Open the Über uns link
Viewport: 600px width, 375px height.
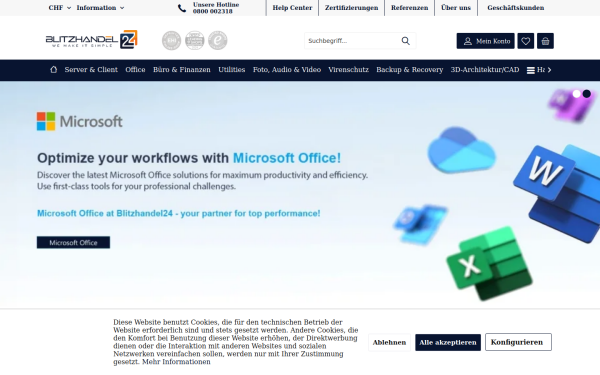(456, 8)
